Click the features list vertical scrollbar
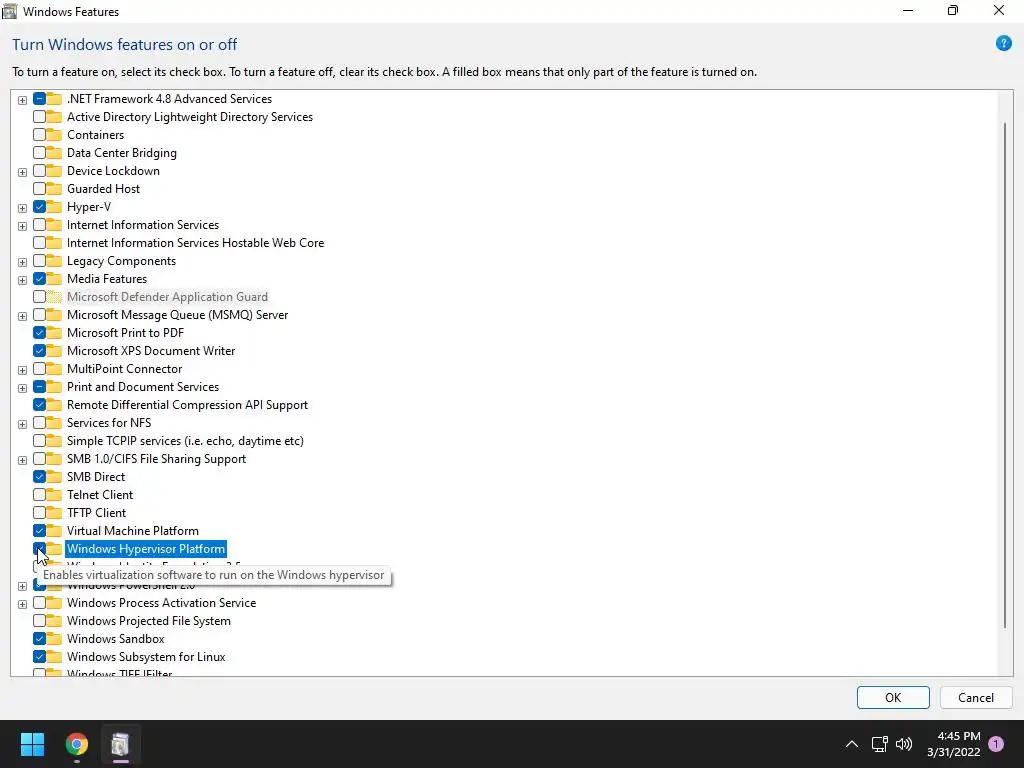This screenshot has height=768, width=1024. coord(1005,376)
